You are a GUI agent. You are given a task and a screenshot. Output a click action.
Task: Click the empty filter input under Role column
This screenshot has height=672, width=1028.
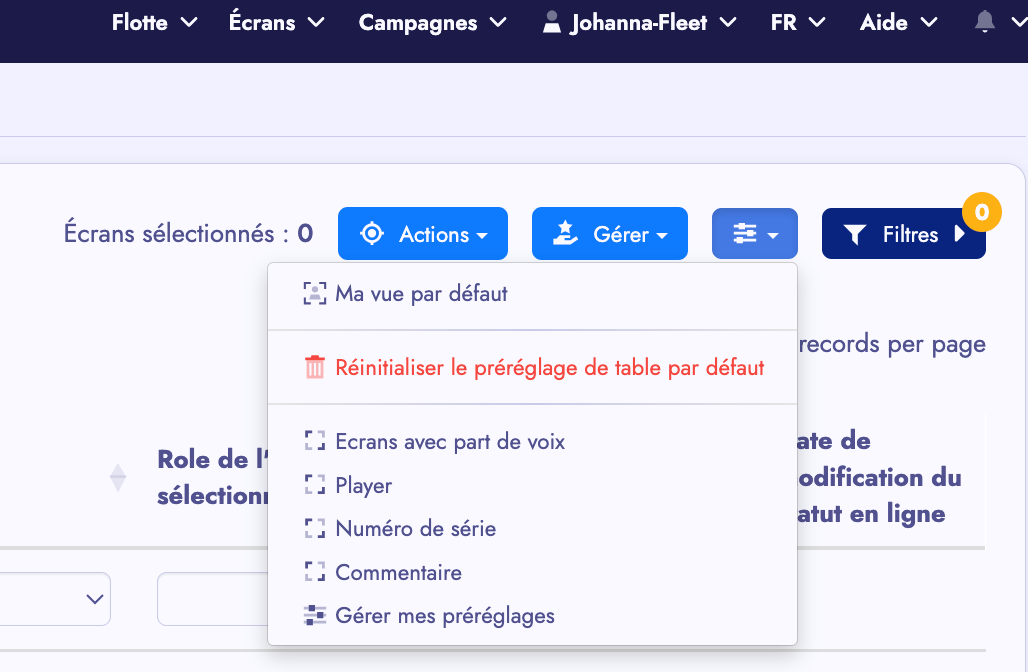210,599
